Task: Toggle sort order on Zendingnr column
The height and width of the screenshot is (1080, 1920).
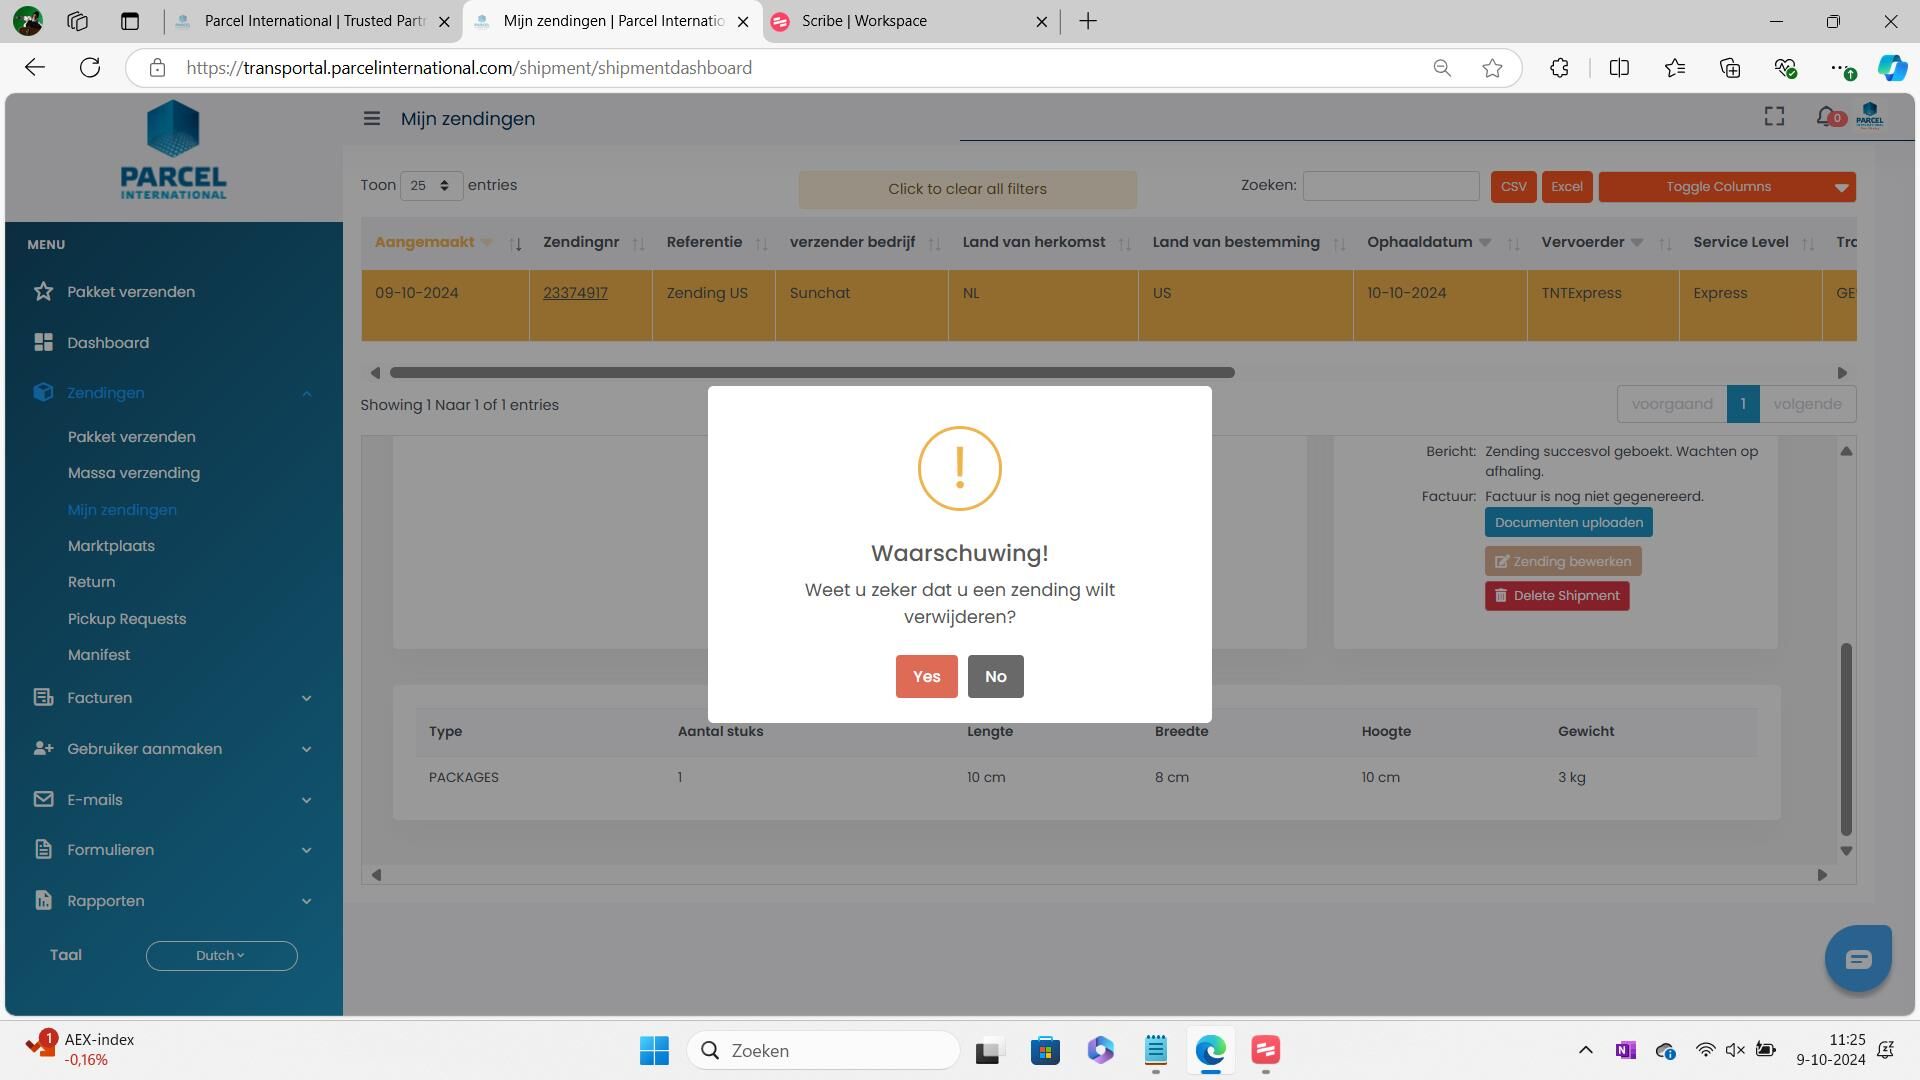Action: [x=638, y=244]
